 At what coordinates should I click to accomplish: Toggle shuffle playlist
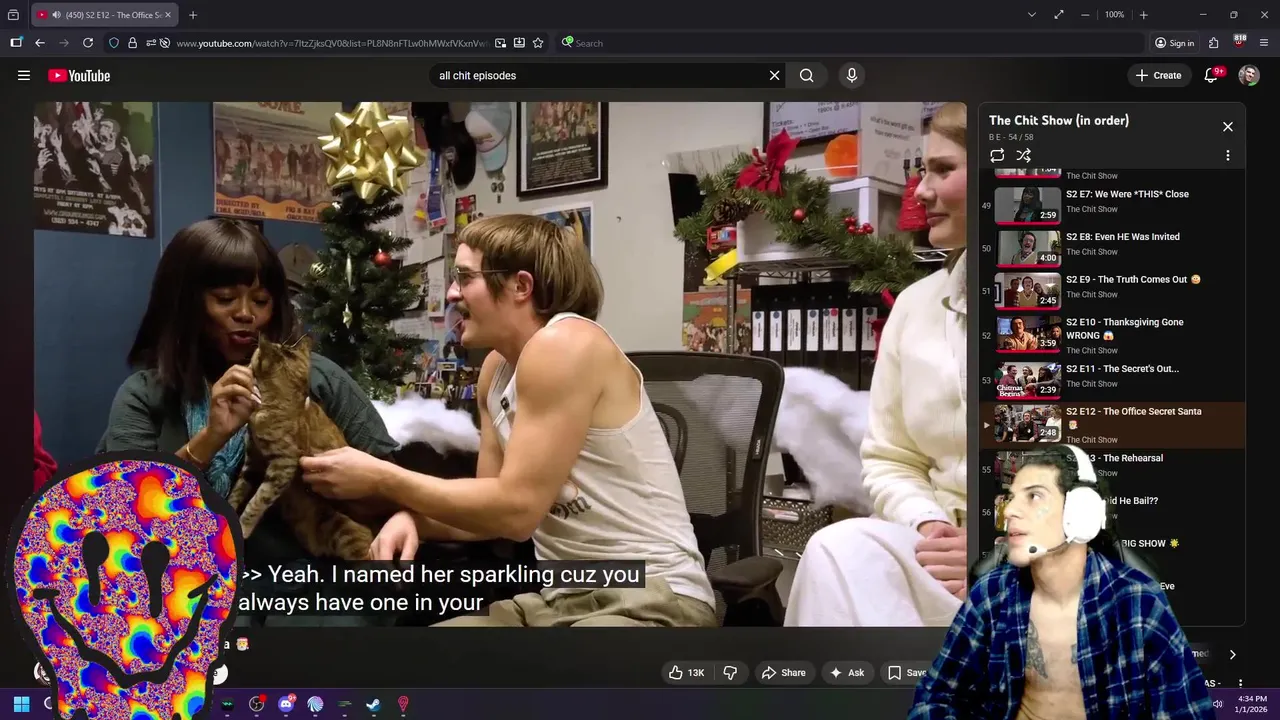pyautogui.click(x=1023, y=155)
